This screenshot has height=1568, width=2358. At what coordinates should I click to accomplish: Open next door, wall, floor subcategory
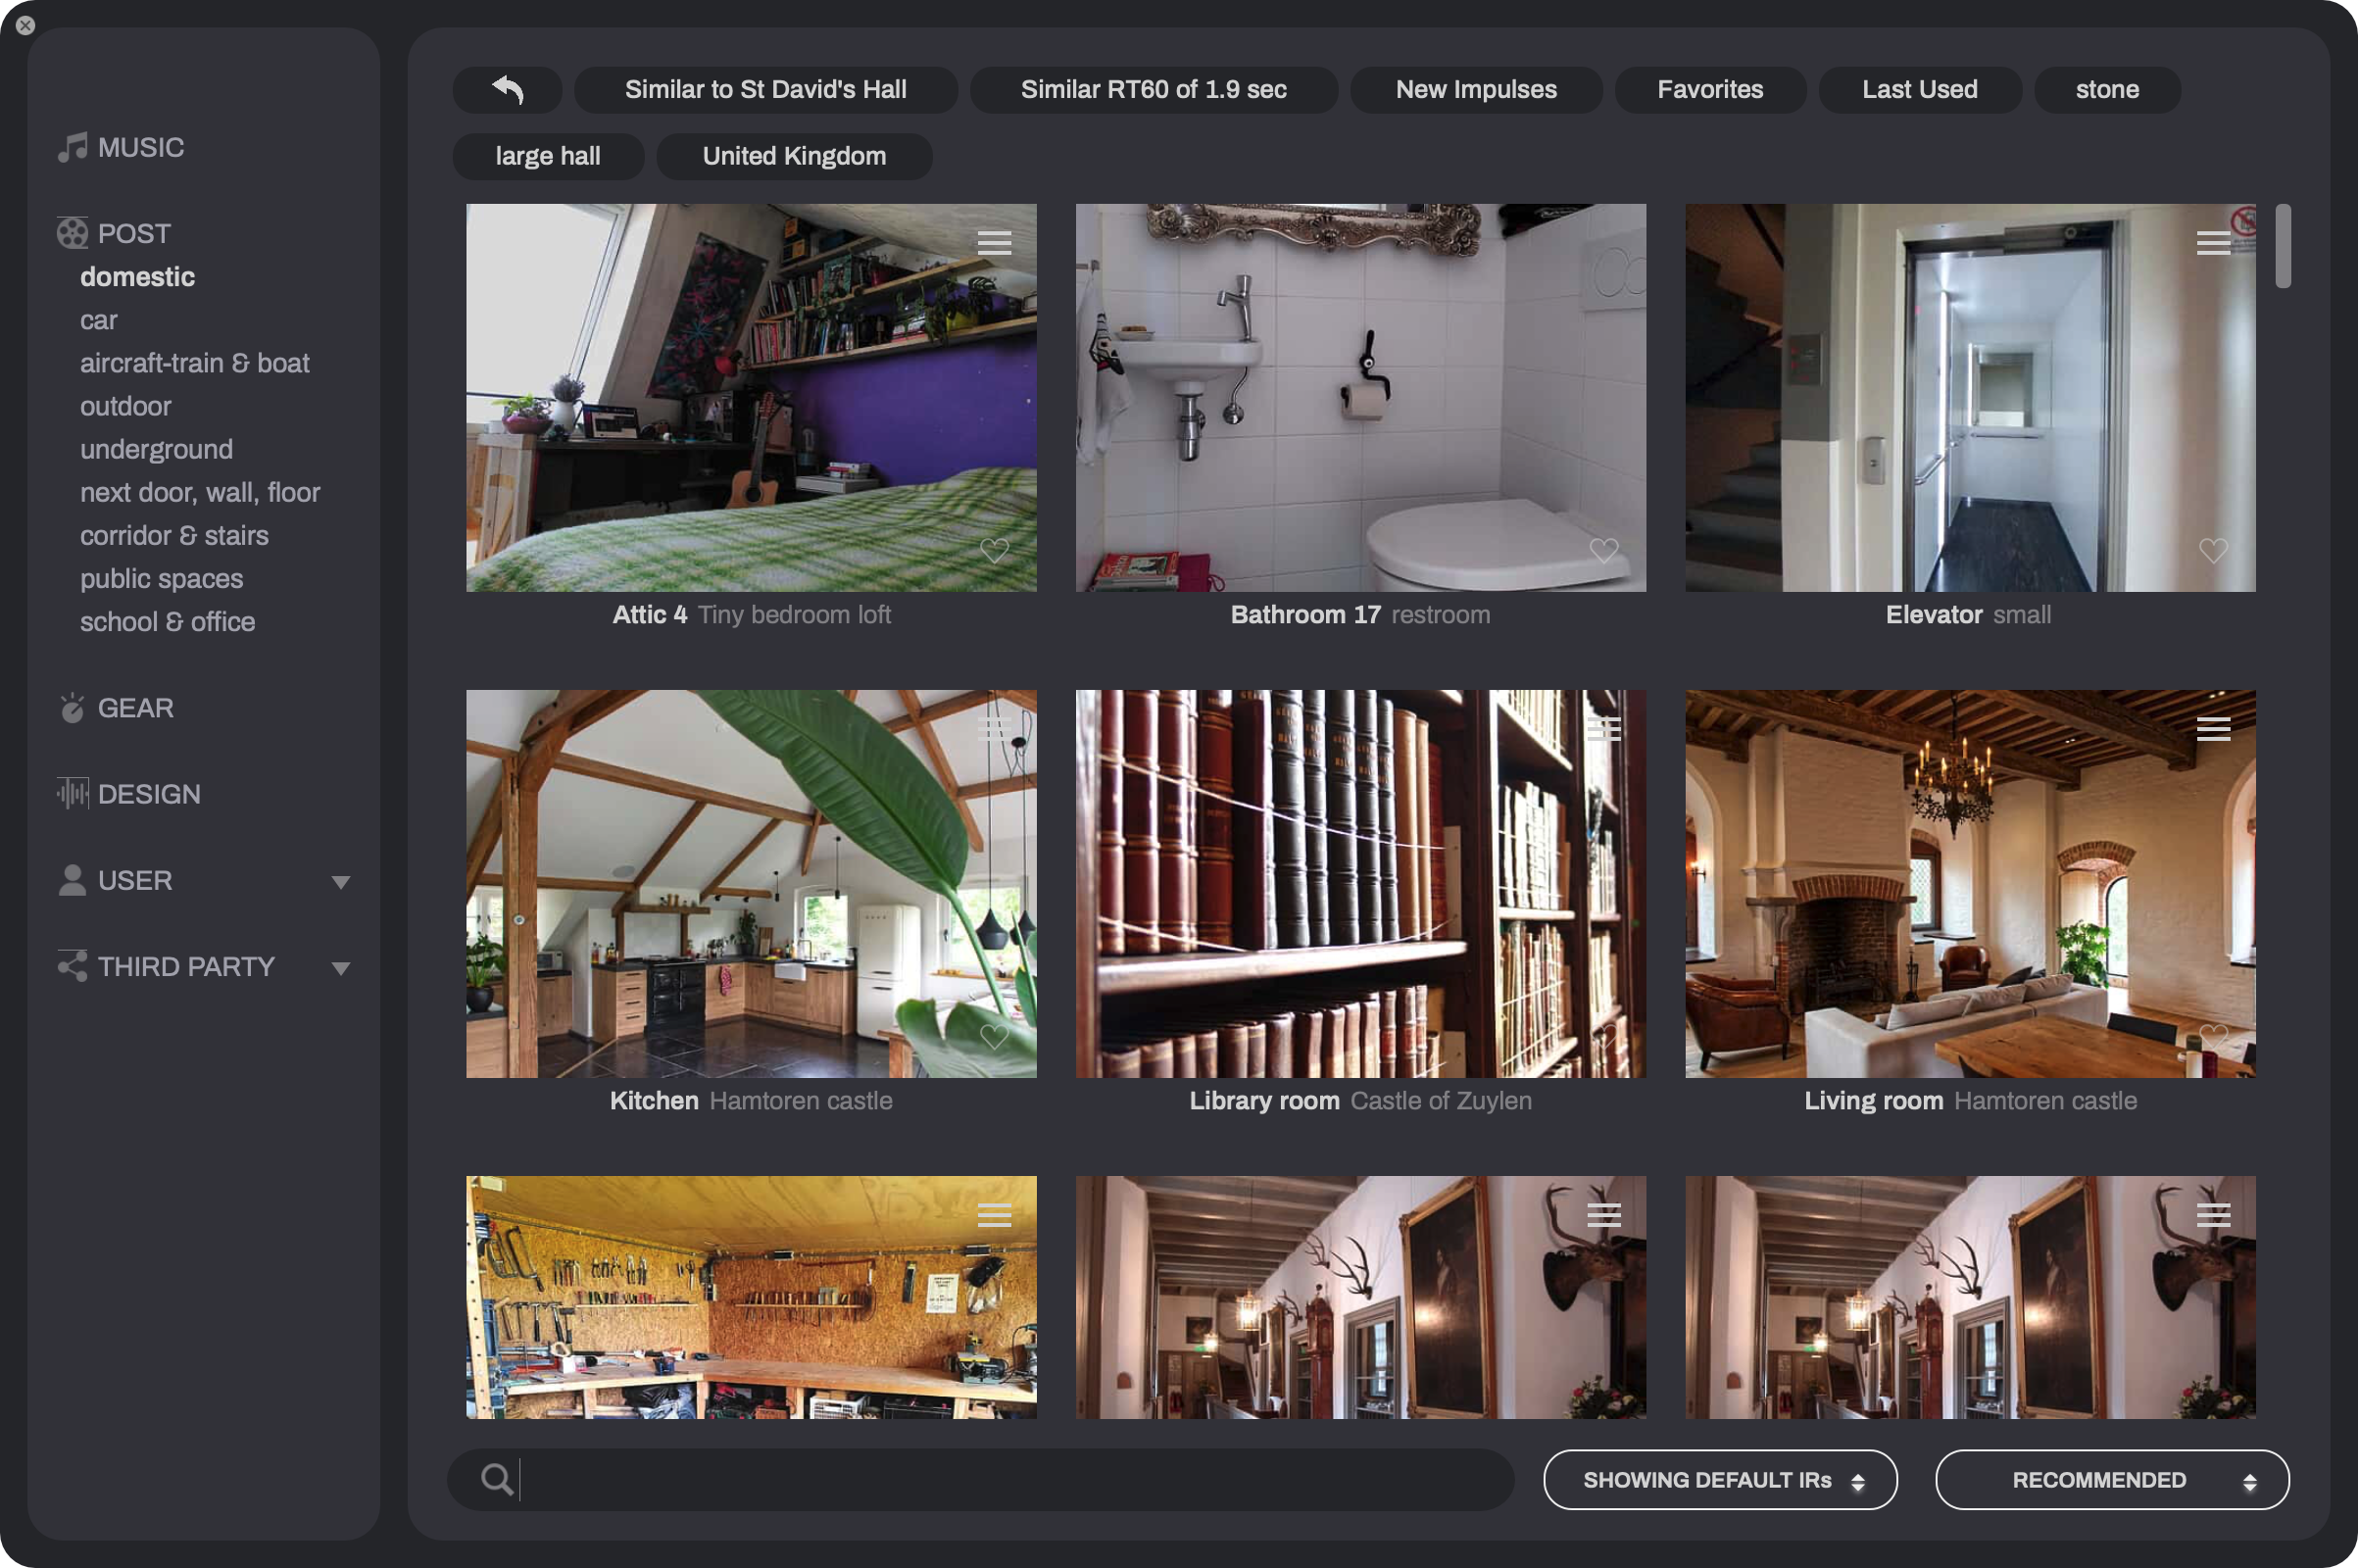pyautogui.click(x=200, y=492)
